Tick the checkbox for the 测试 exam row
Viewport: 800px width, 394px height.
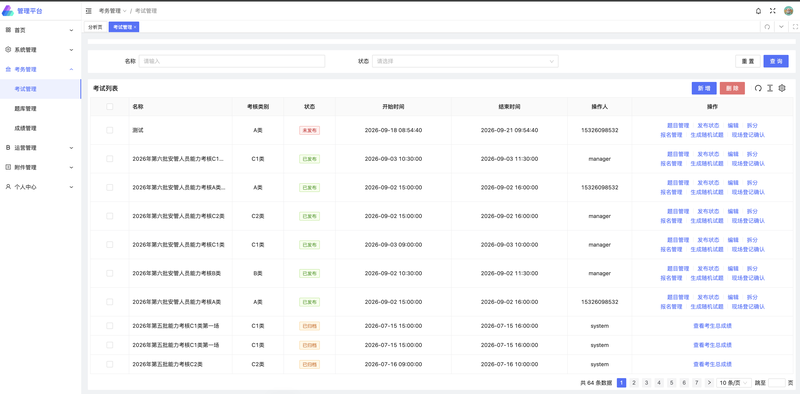tap(110, 130)
